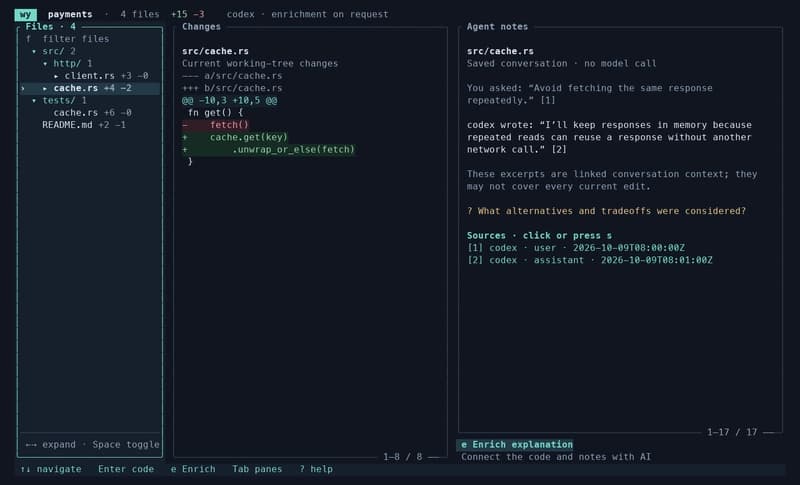Click the wy app badge
Image resolution: width=800 pixels, height=485 pixels.
point(25,14)
